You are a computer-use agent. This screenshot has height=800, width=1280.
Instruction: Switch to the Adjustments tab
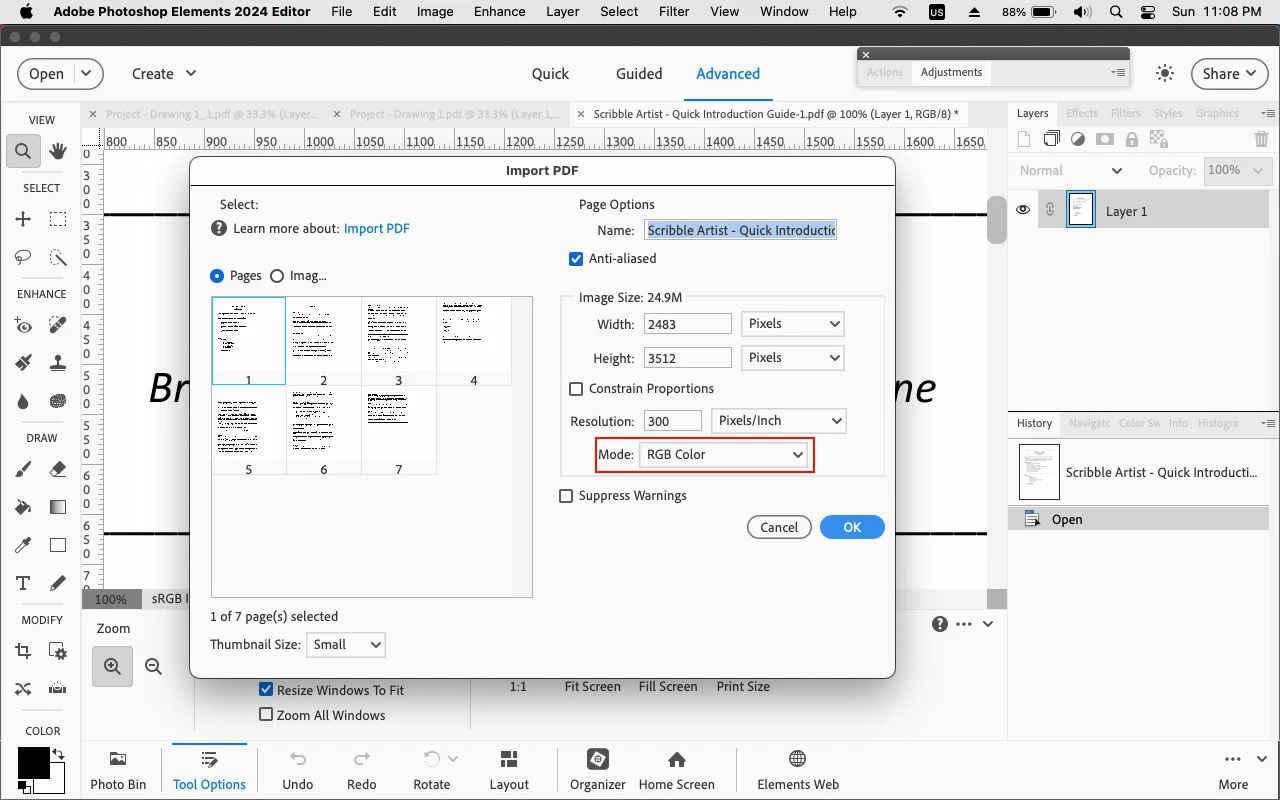[x=951, y=72]
